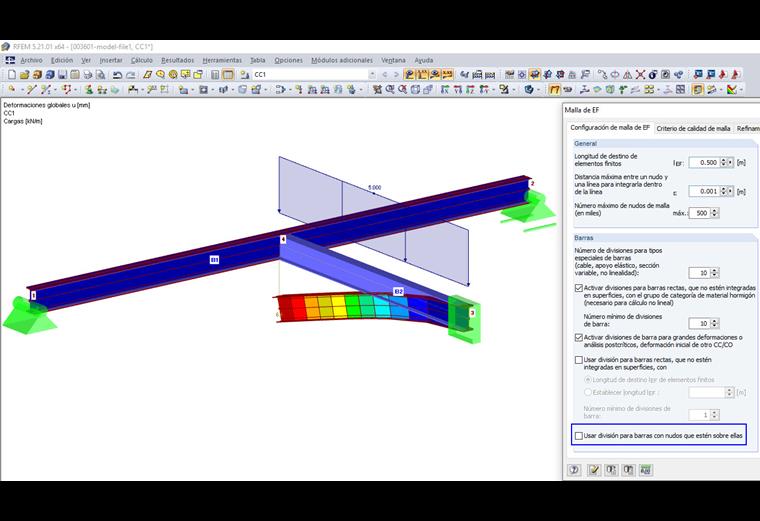The height and width of the screenshot is (521, 760).
Task: Click the print preview icon
Action: (100, 75)
